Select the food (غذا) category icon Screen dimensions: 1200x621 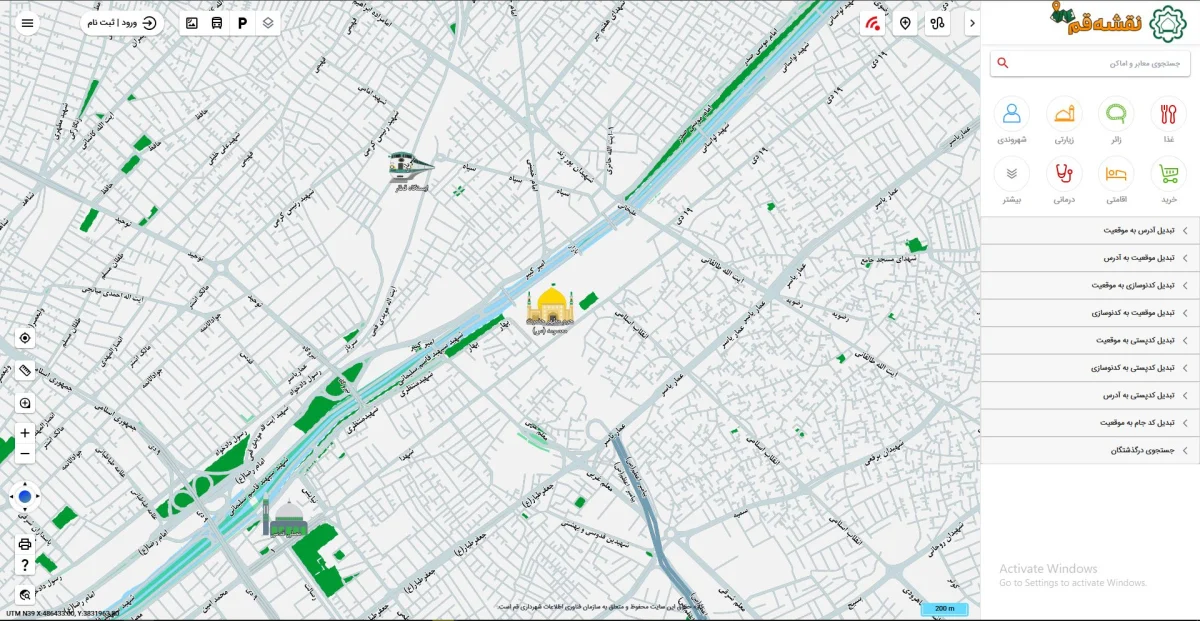click(1168, 113)
